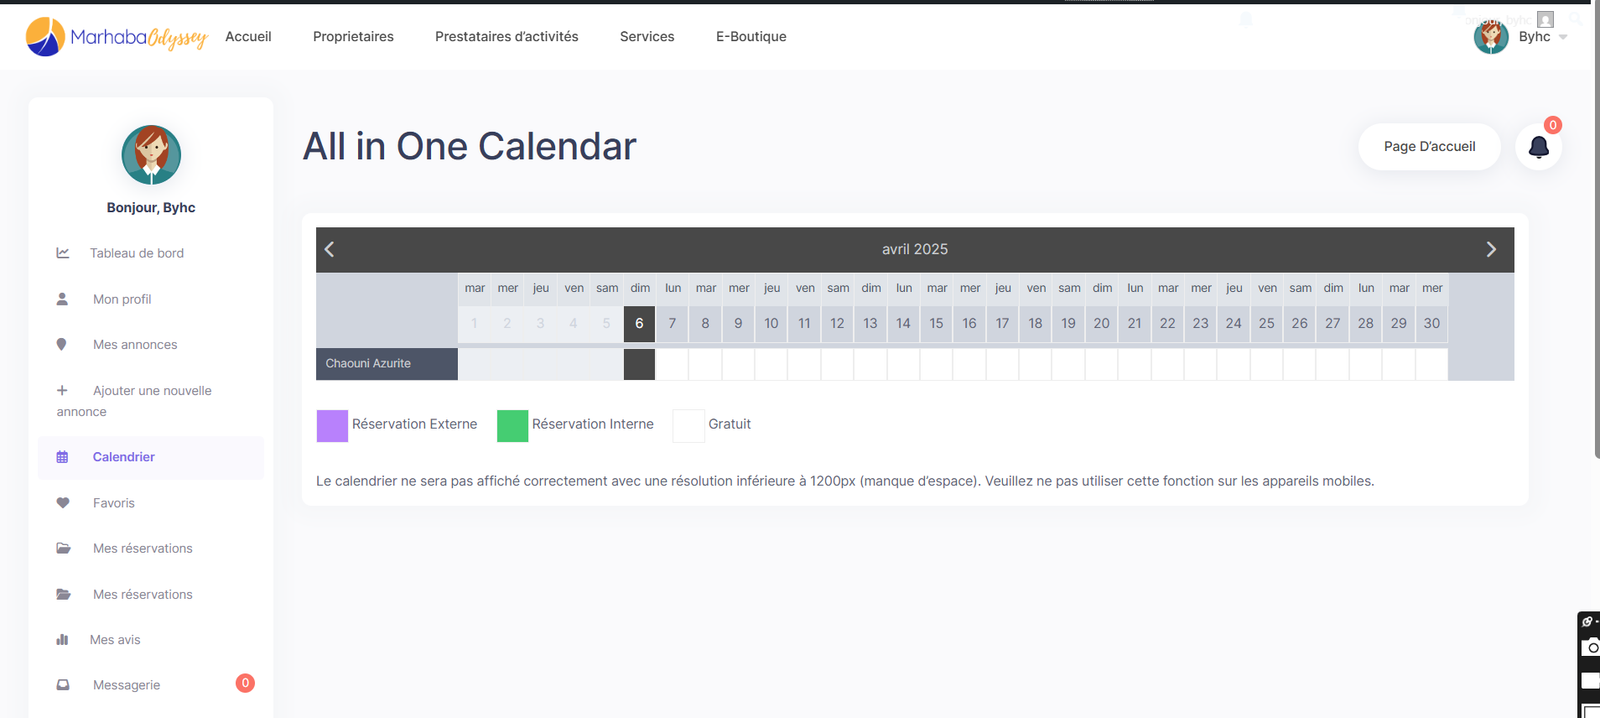
Task: Advance calendar to next month
Action: [1490, 249]
